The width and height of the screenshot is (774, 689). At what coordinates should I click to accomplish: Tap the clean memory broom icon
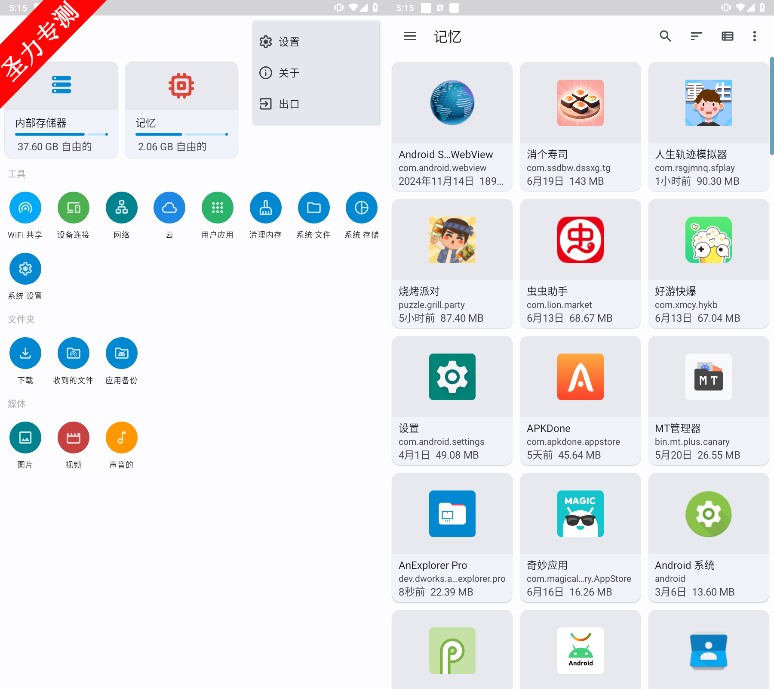(x=266, y=208)
